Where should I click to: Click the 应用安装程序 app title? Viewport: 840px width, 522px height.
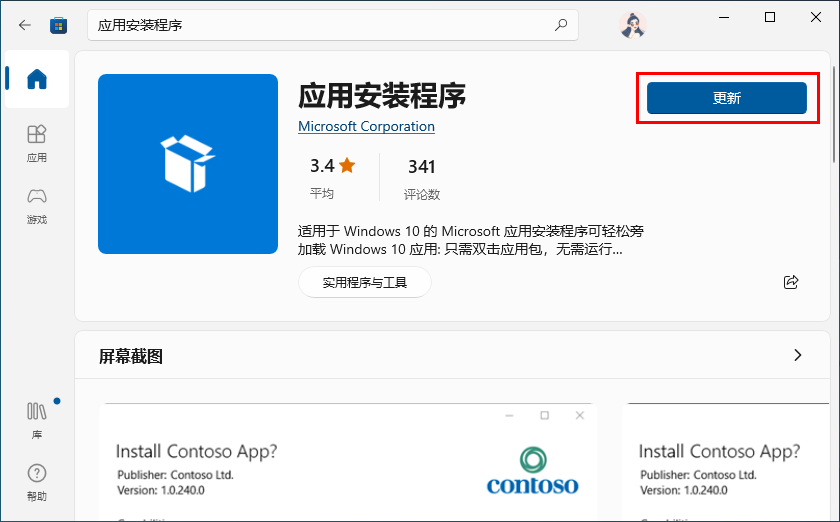(382, 96)
